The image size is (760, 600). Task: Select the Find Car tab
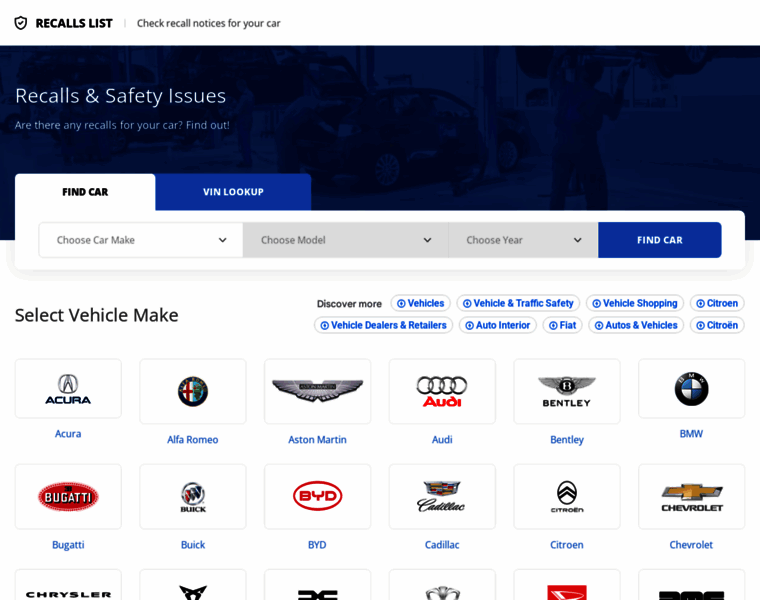tap(85, 192)
